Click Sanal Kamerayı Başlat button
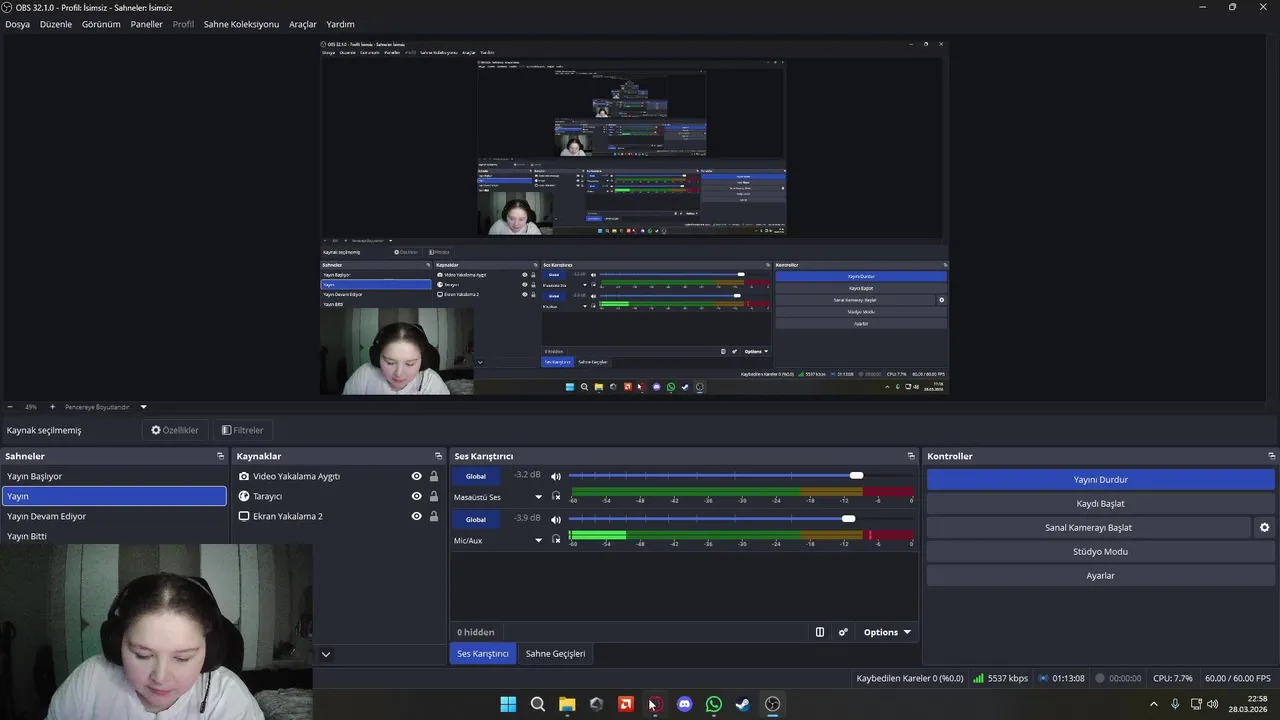Screen dimensions: 1280x720 pos(1089,527)
